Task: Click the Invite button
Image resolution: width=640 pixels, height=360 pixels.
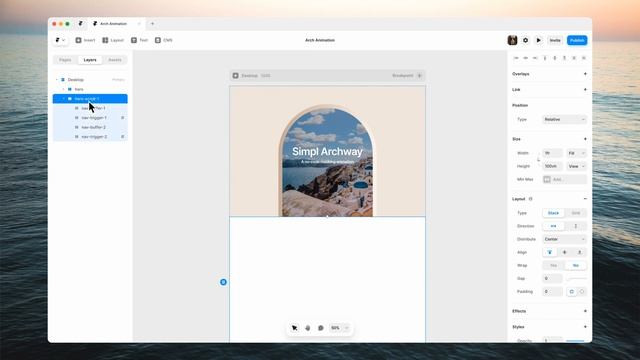Action: (x=555, y=40)
